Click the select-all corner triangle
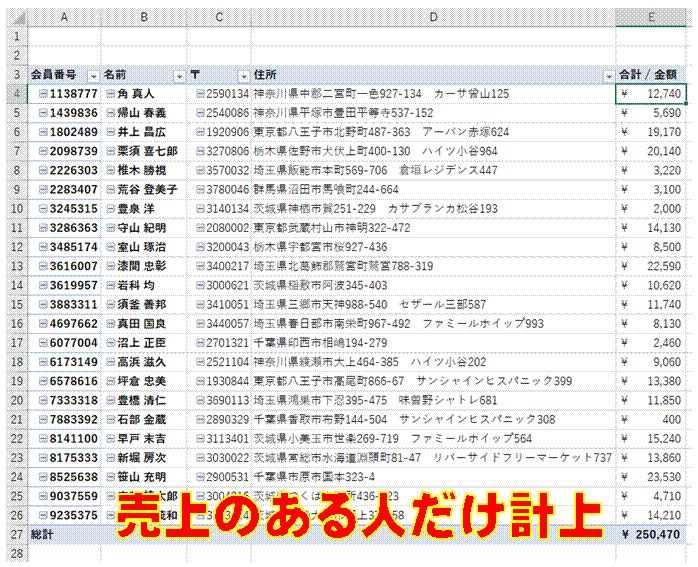Image resolution: width=698 pixels, height=567 pixels. tap(17, 18)
